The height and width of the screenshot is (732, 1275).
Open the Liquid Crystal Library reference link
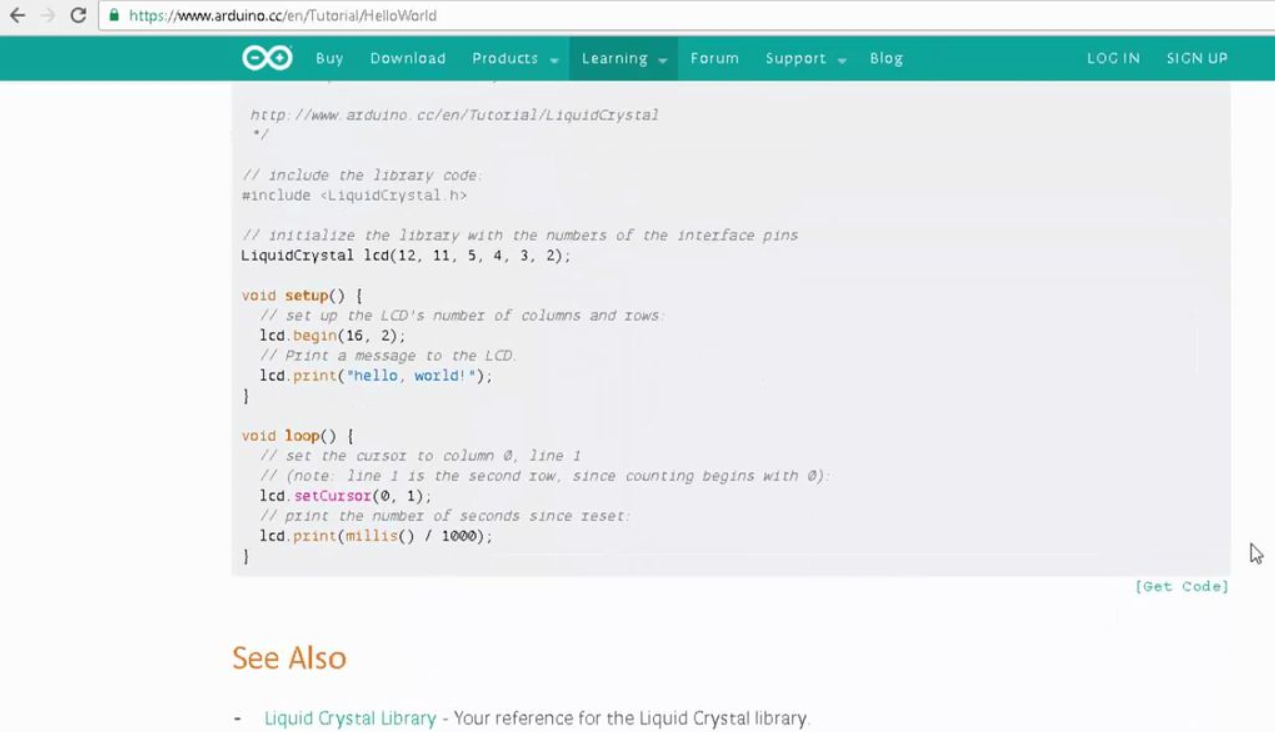347,717
